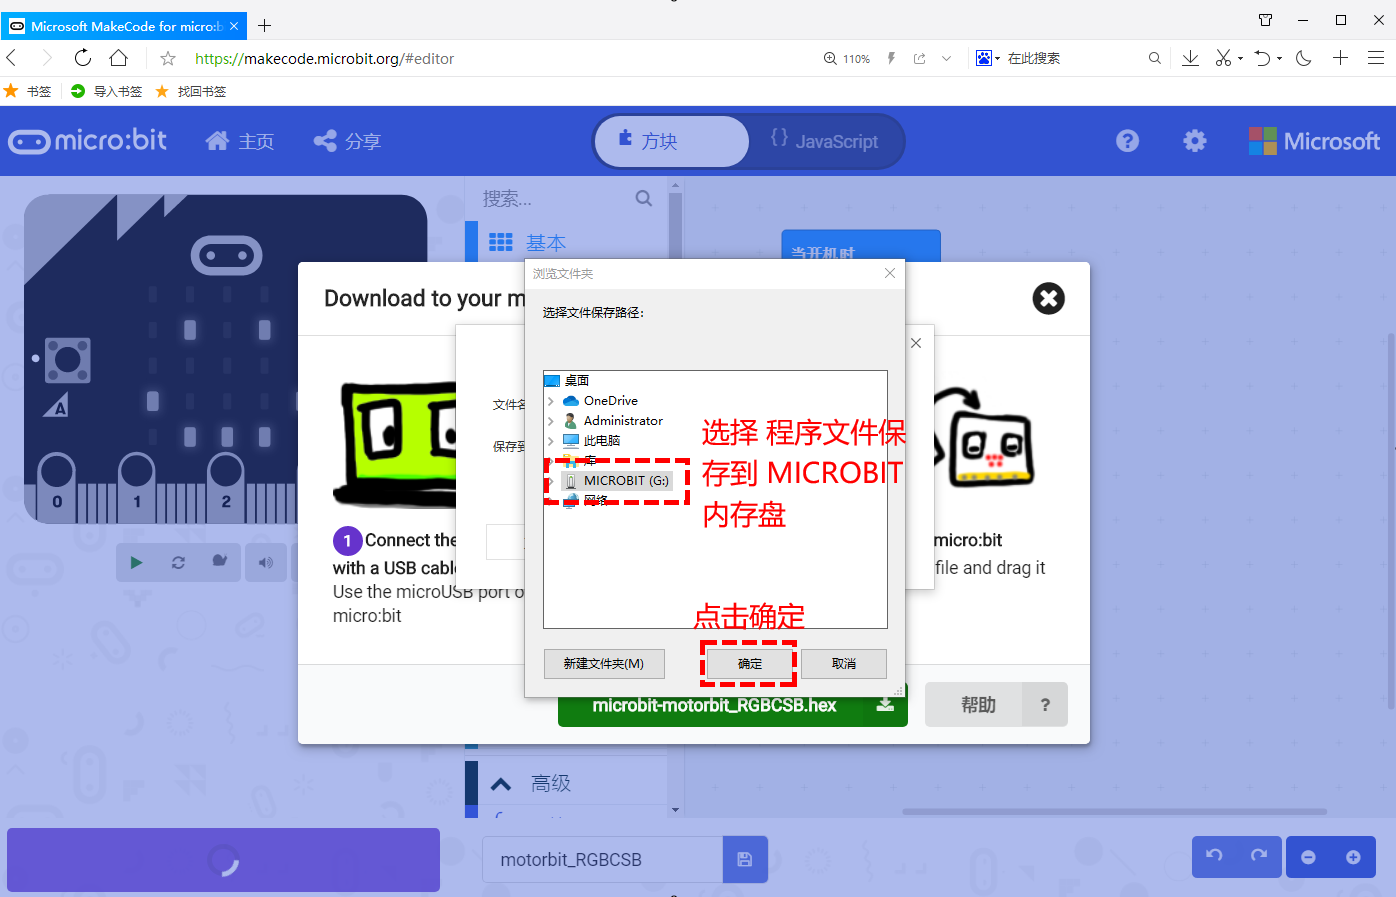Expand the OneDrive tree node

(x=551, y=401)
